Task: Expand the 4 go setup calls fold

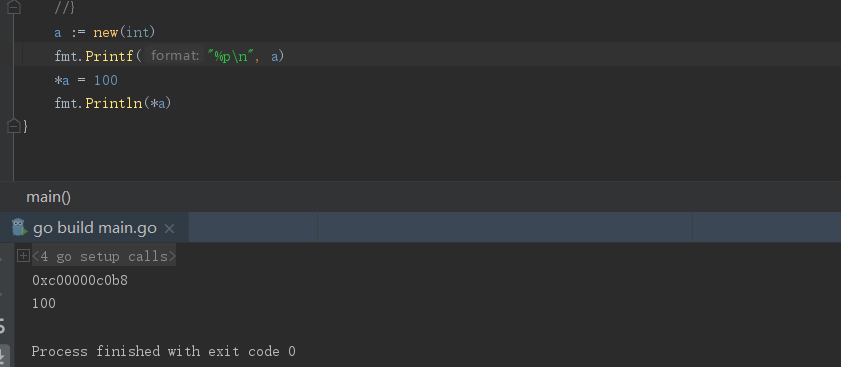Action: 23,256
